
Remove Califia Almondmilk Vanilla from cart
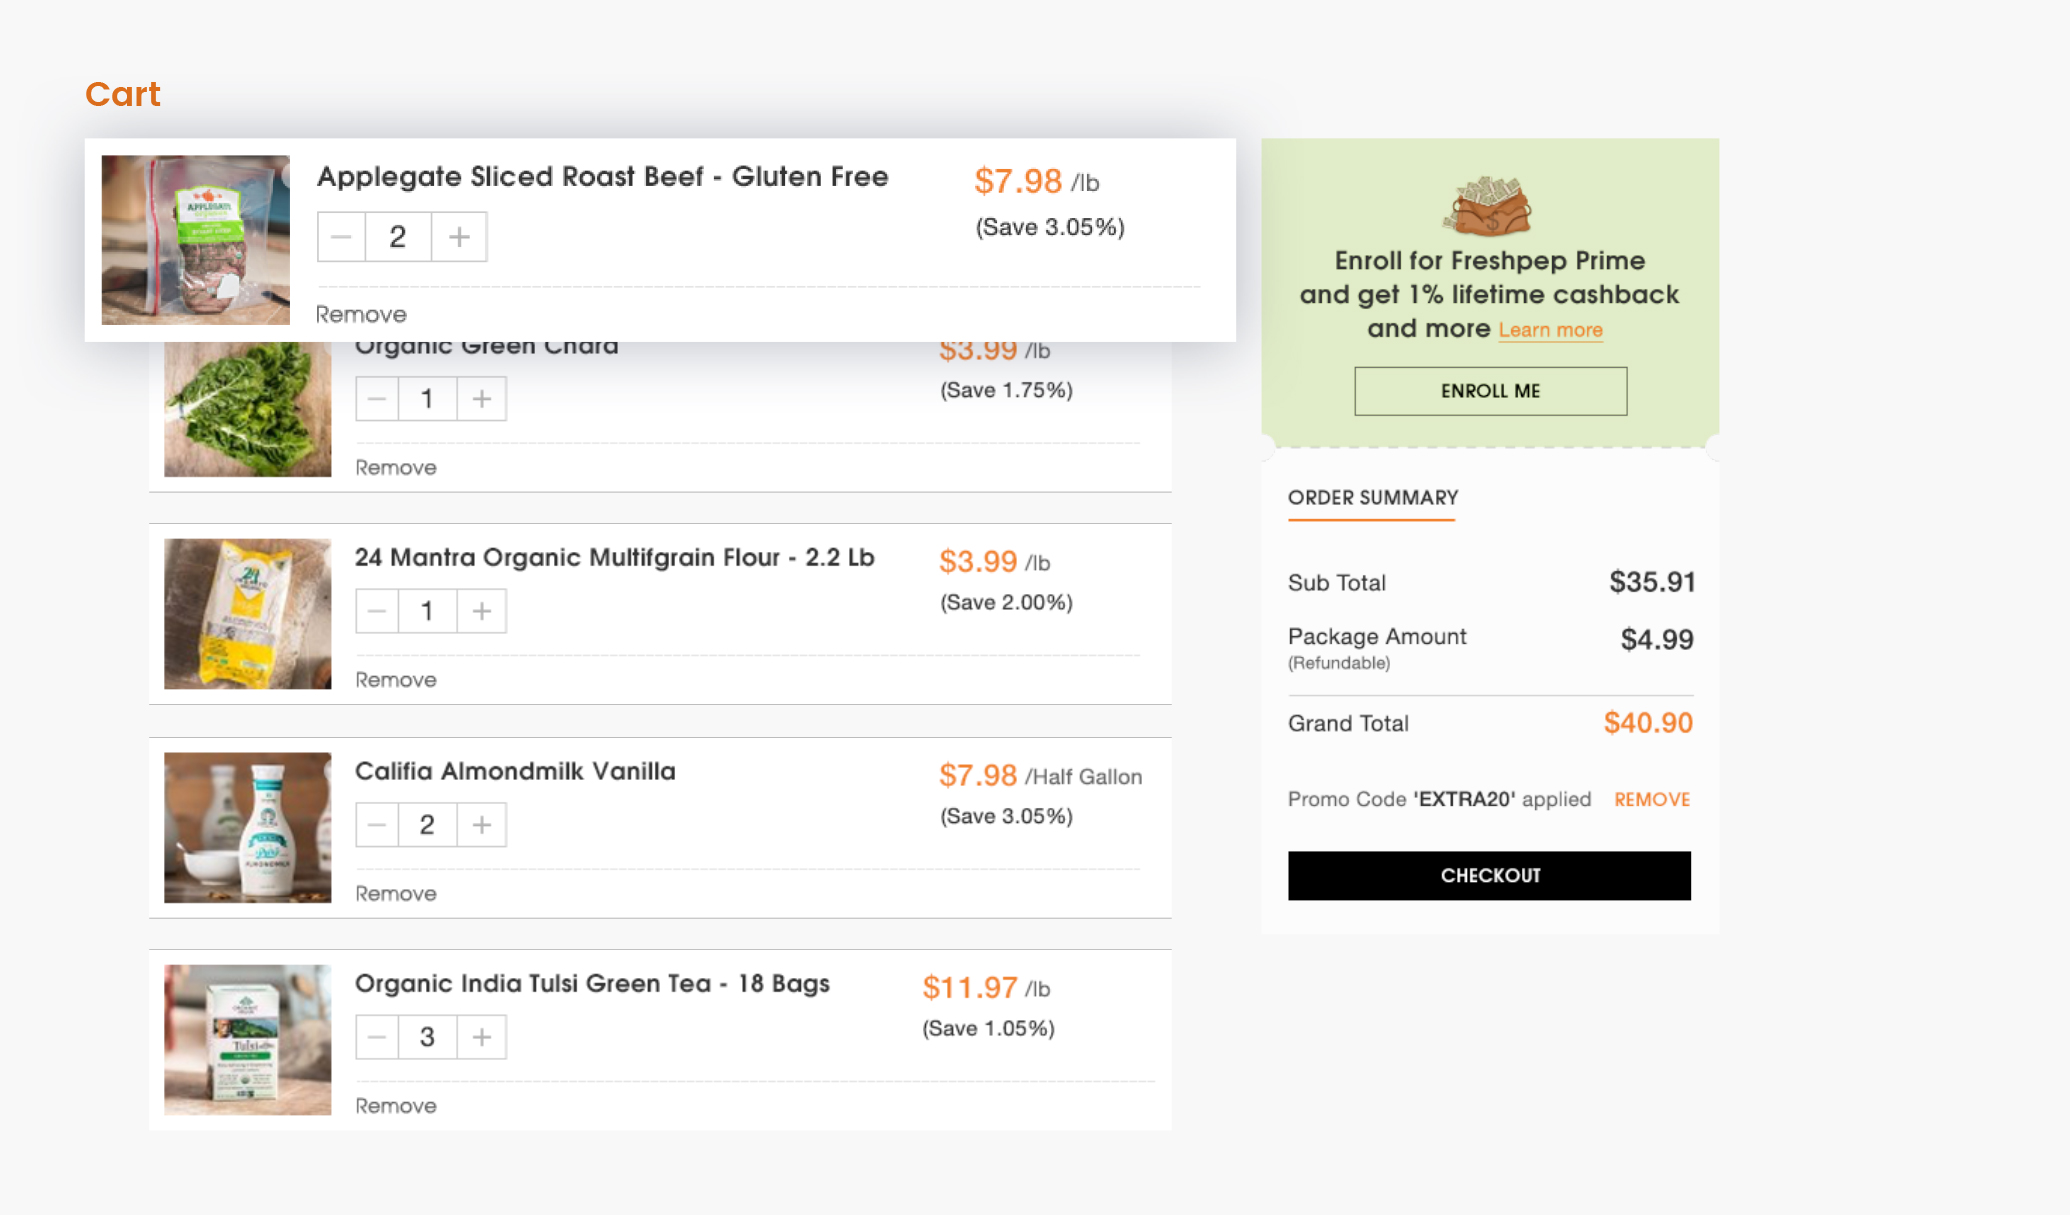point(396,893)
